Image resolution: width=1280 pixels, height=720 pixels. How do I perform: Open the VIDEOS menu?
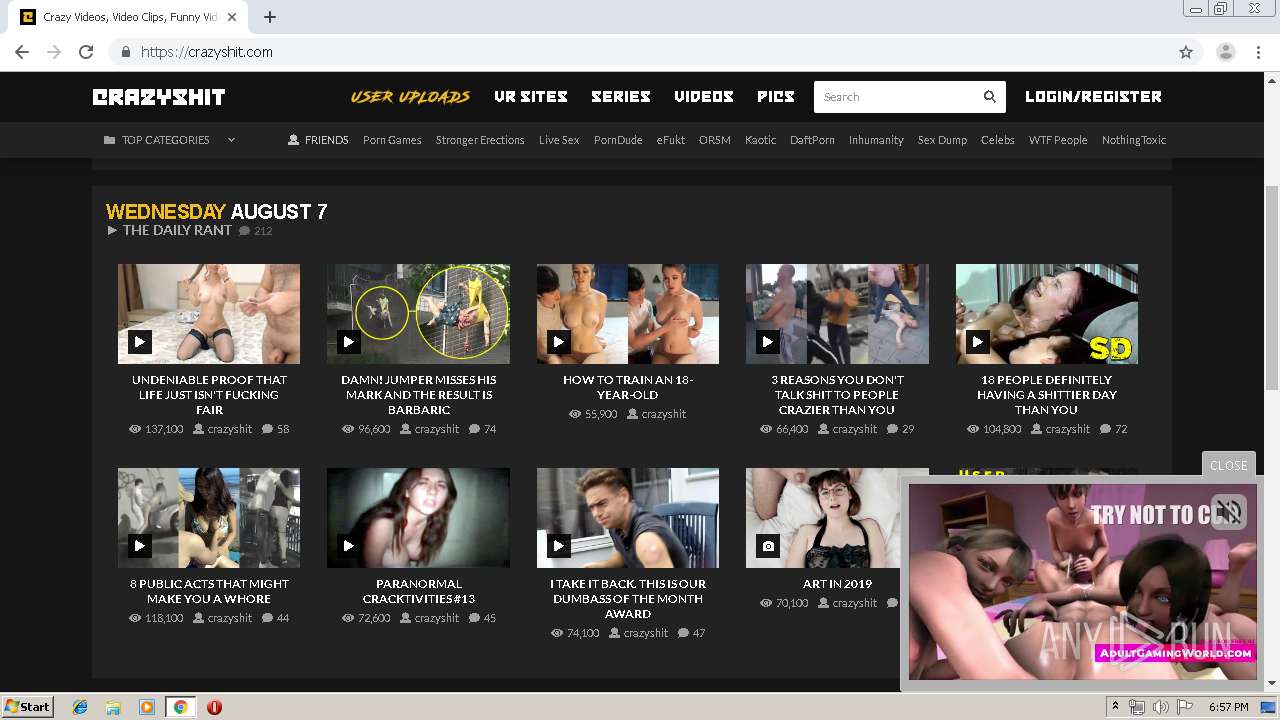704,97
